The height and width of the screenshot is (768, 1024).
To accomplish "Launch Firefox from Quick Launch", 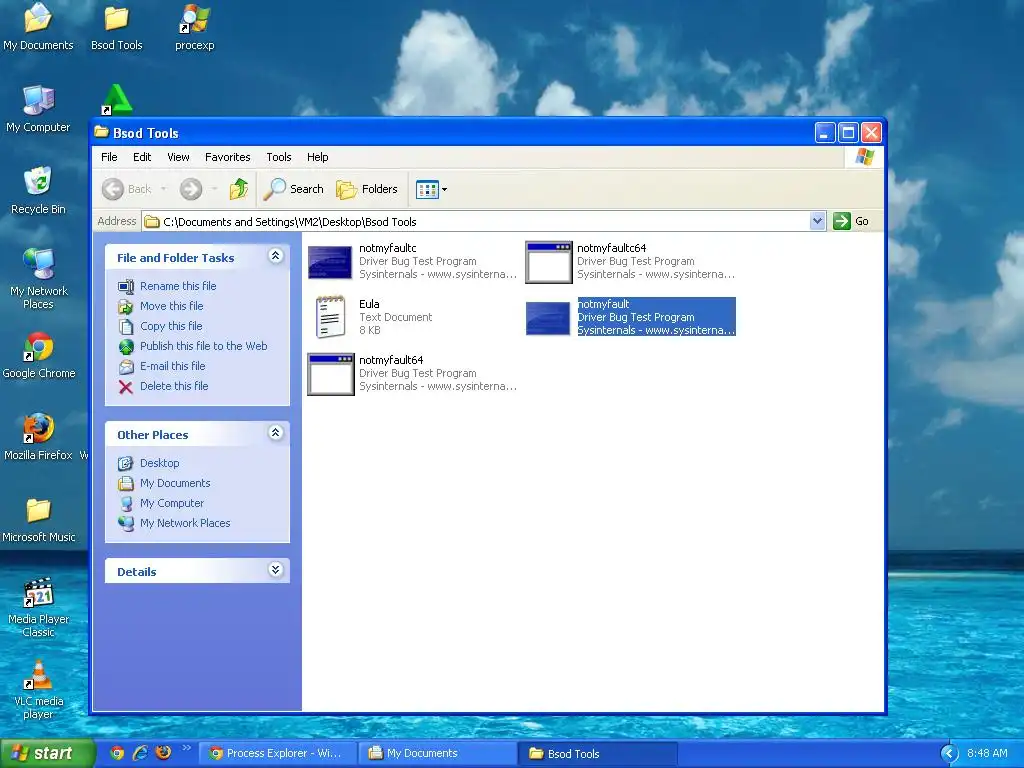I will [163, 753].
